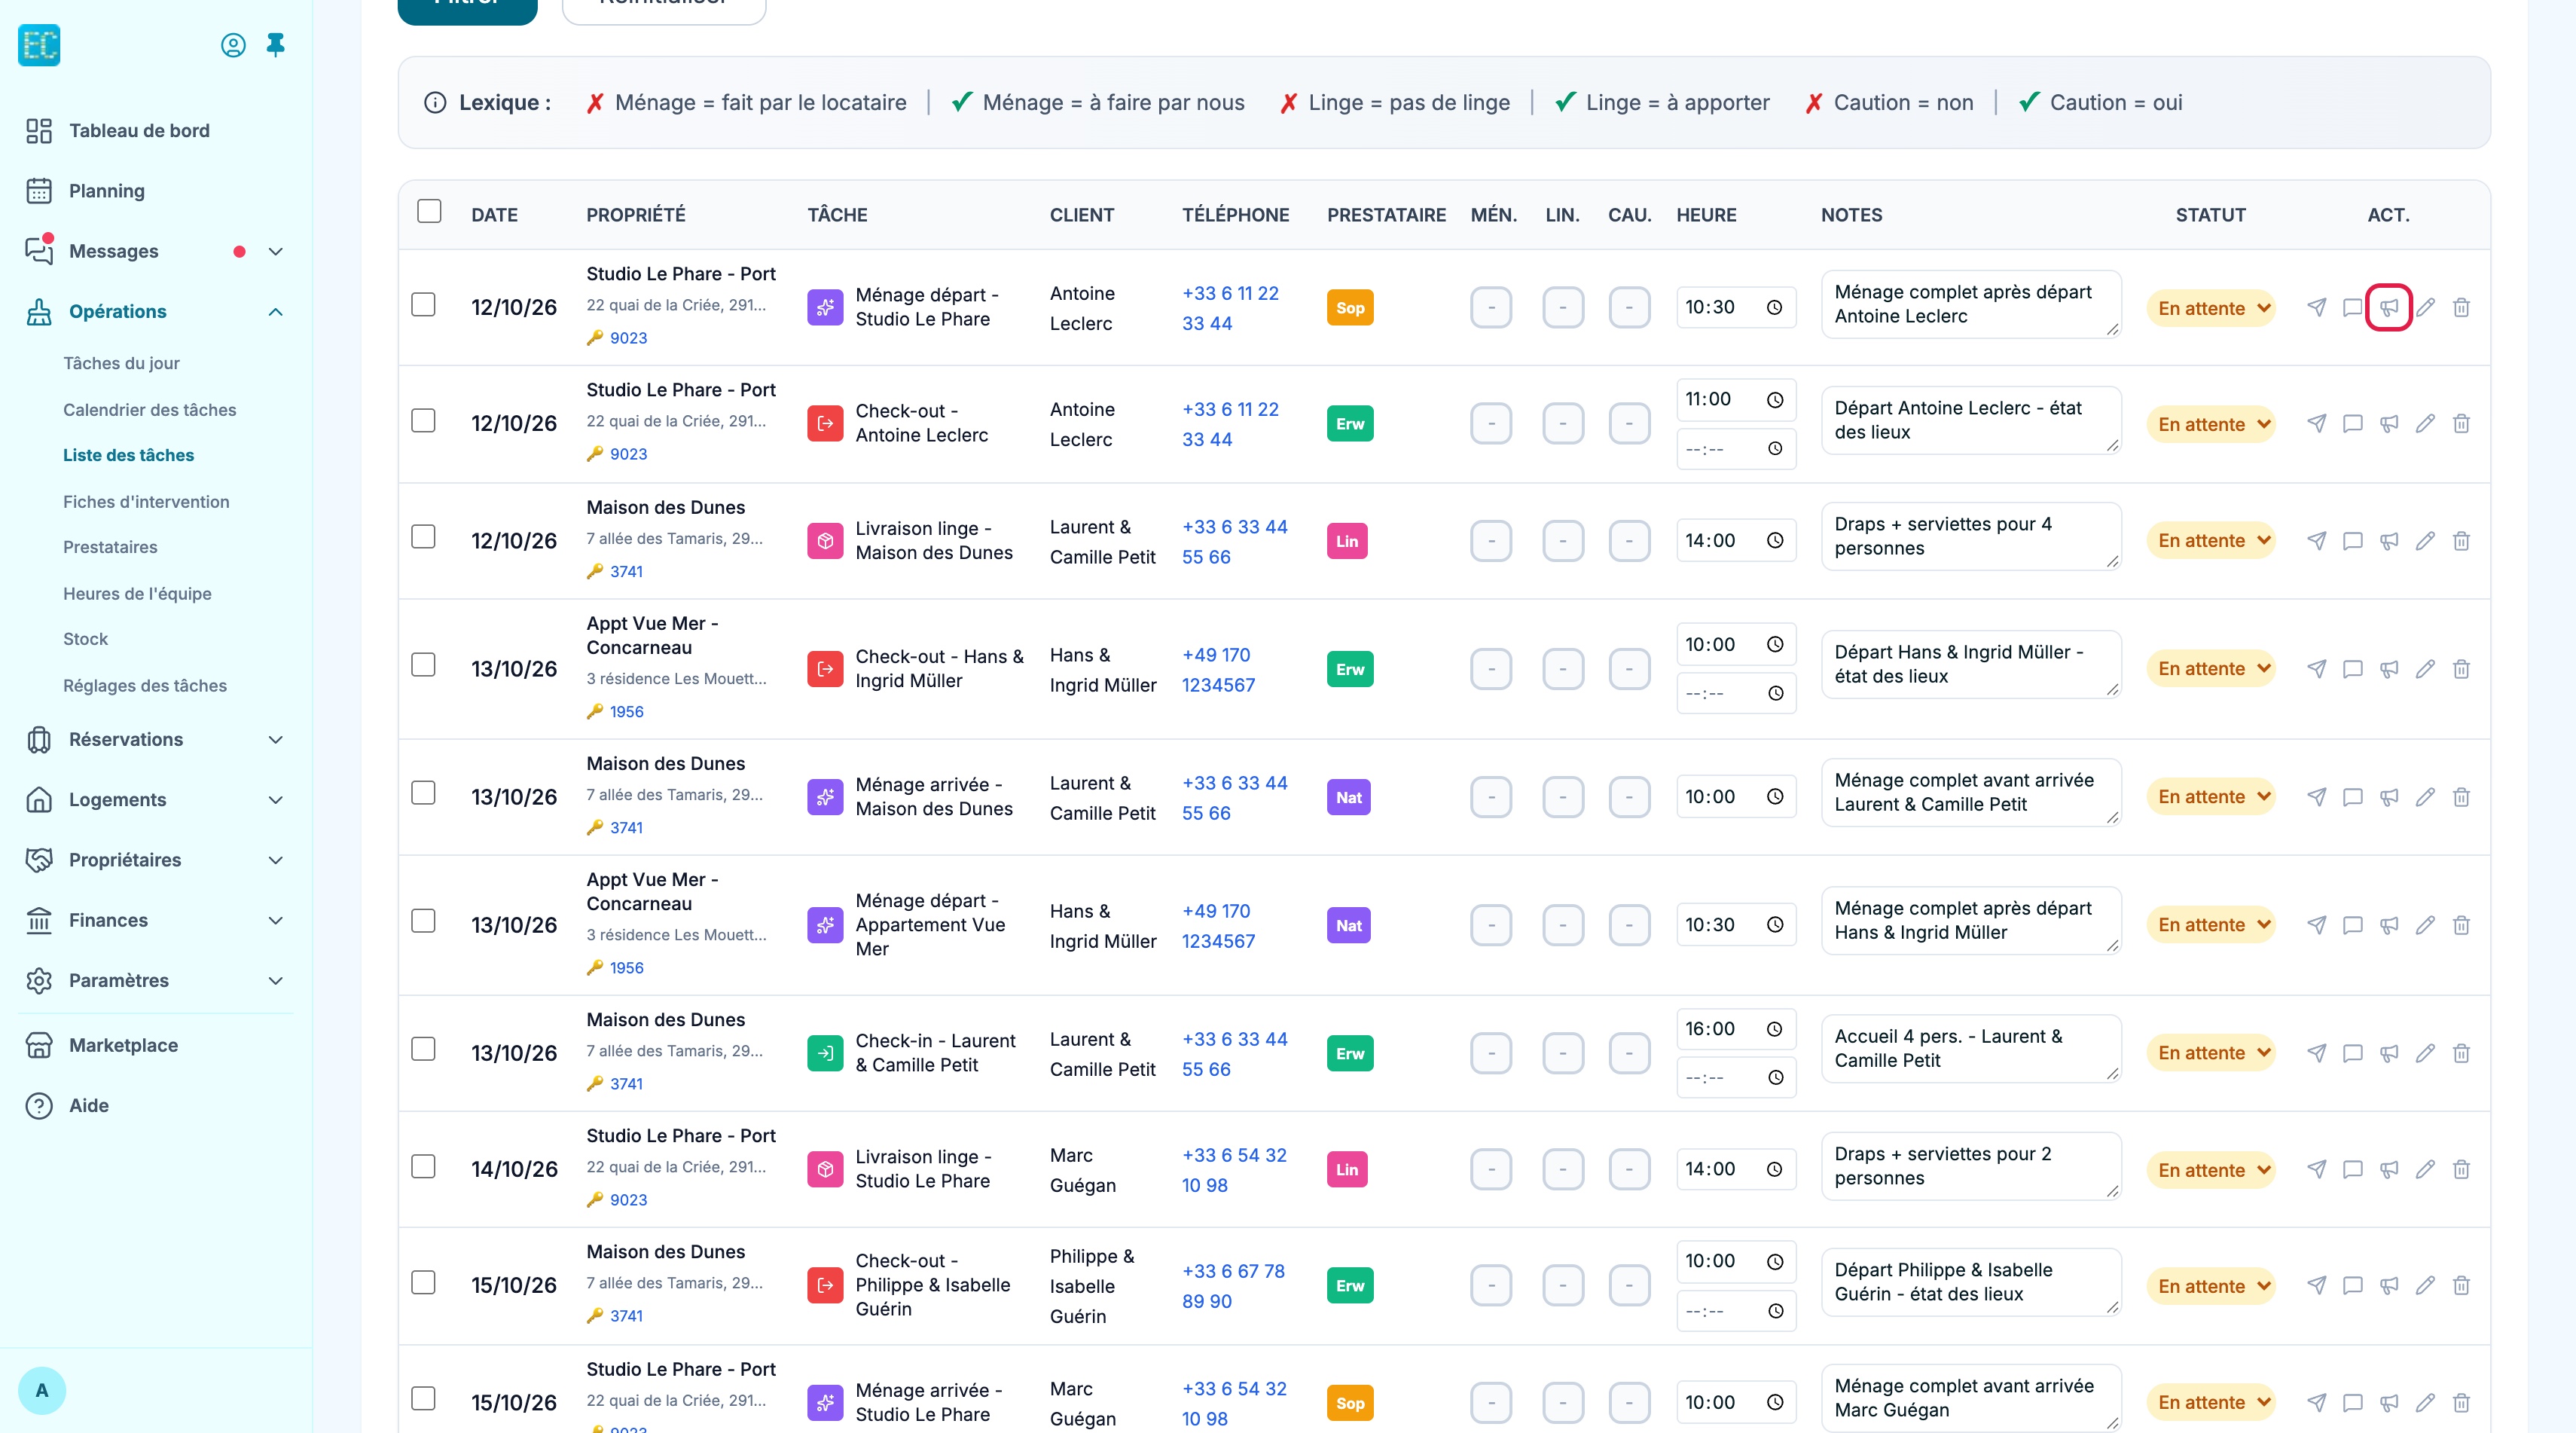Open status dropdown for Check-out Antoine Leclerc

2211,424
